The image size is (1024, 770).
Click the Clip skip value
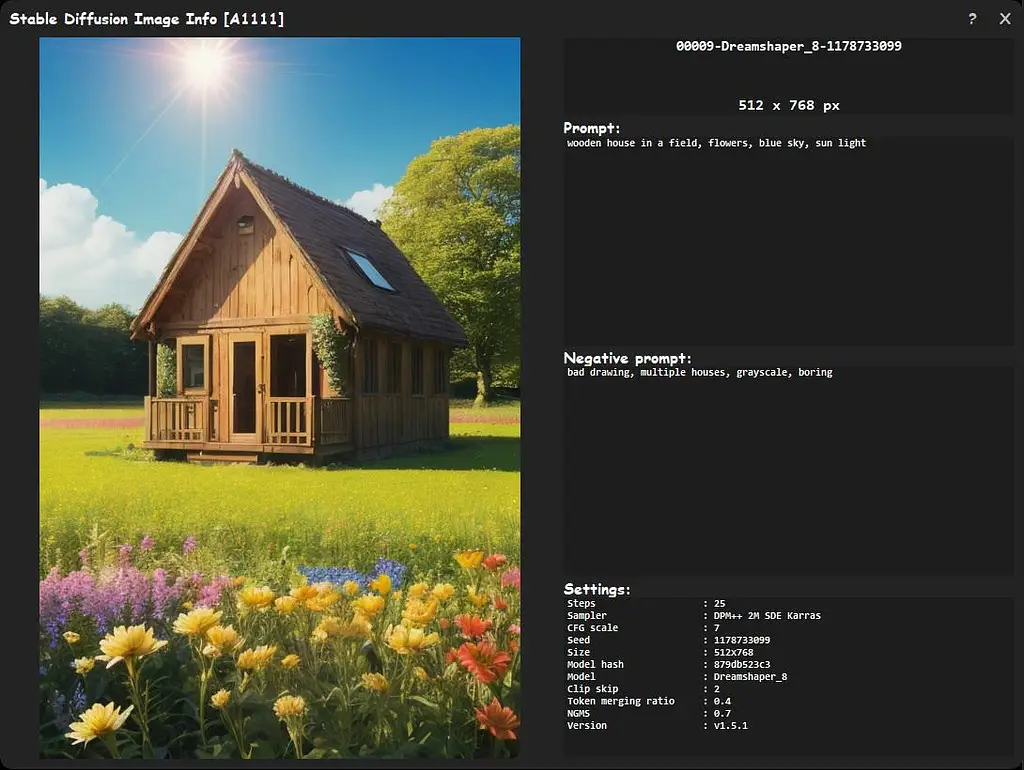[716, 688]
